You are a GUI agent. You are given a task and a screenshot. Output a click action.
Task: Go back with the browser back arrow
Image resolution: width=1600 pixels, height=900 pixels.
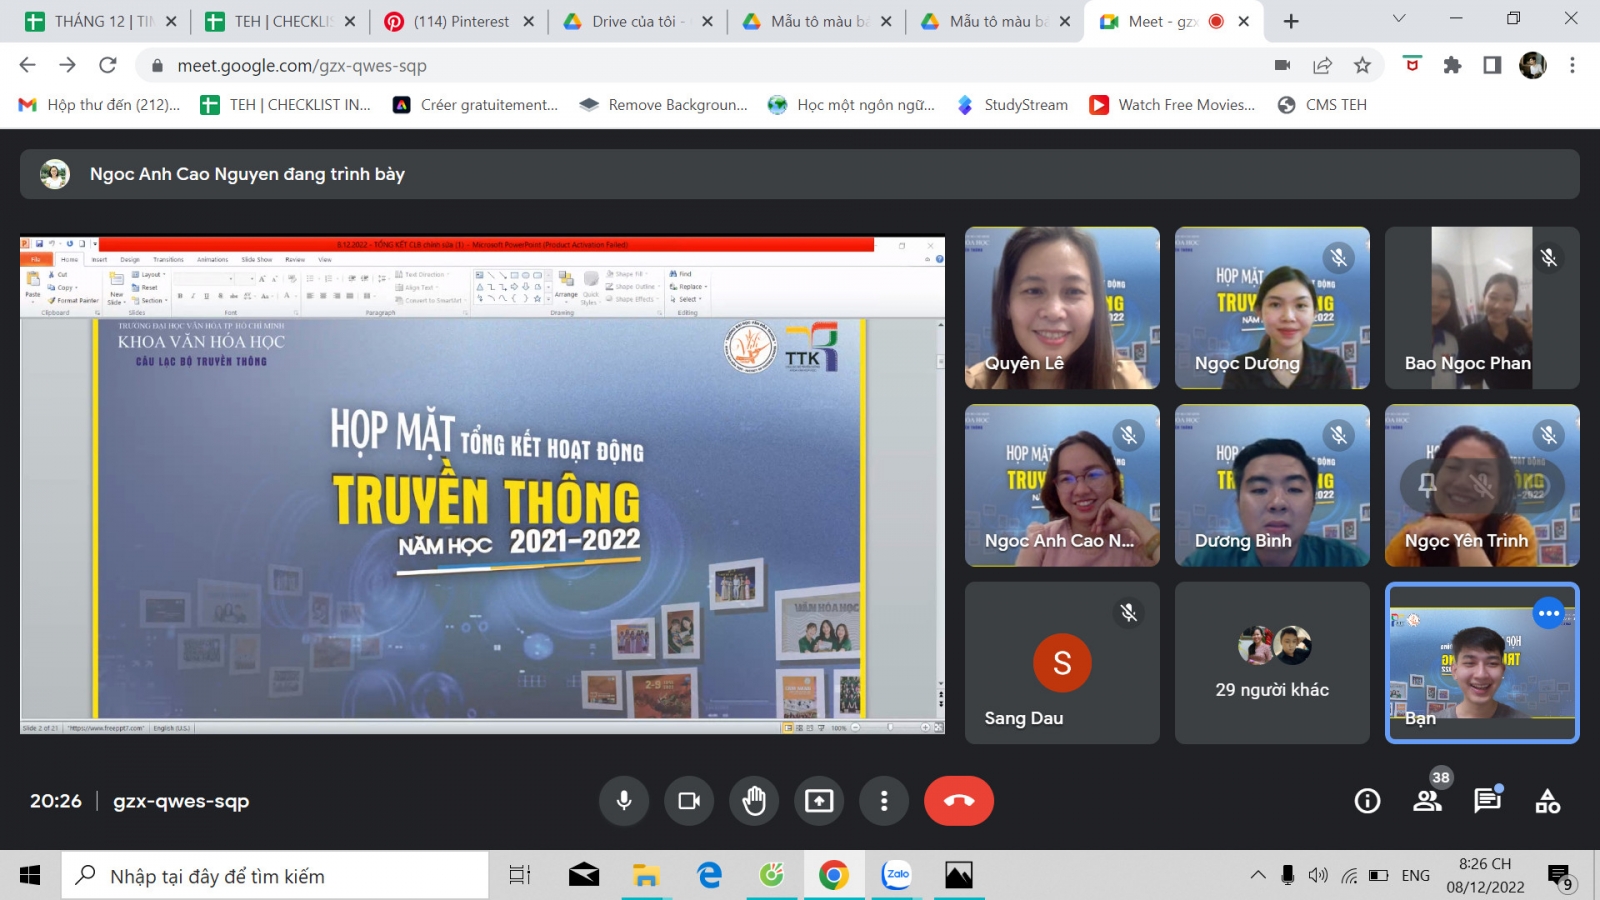[x=27, y=65]
